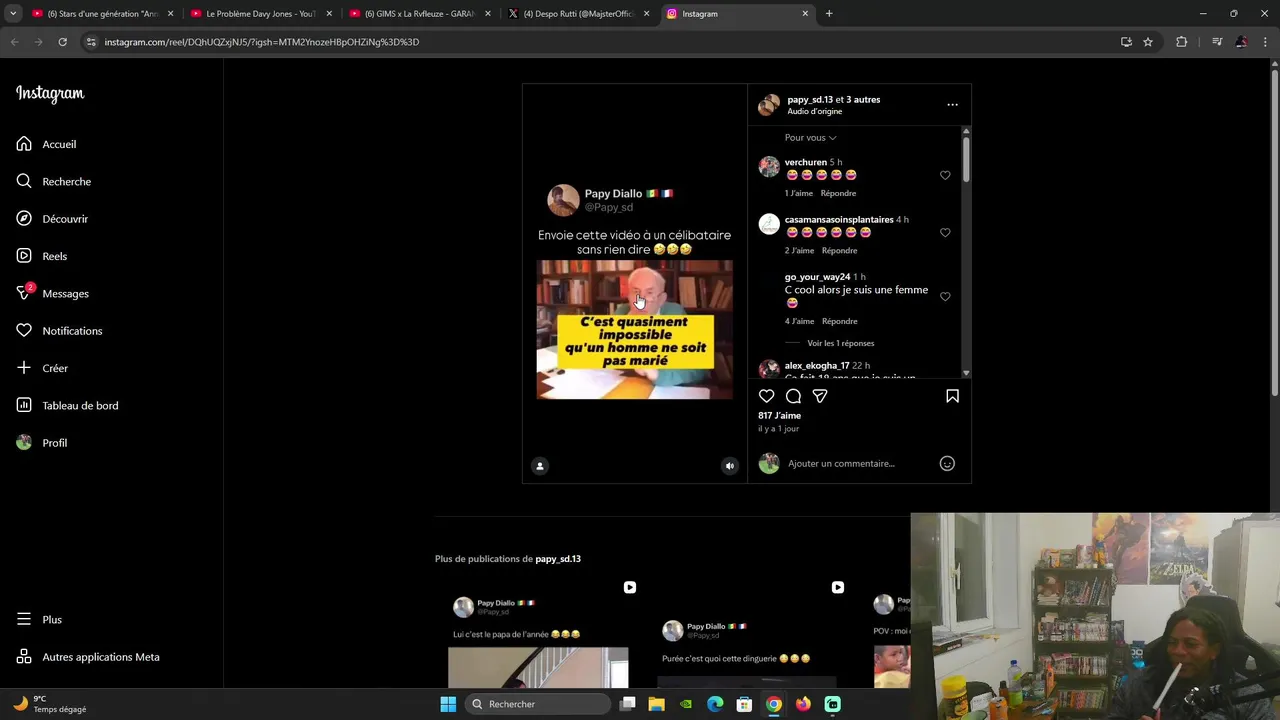This screenshot has height=720, width=1280.
Task: Like casamansasoinsplantaires's comment
Action: tap(945, 232)
